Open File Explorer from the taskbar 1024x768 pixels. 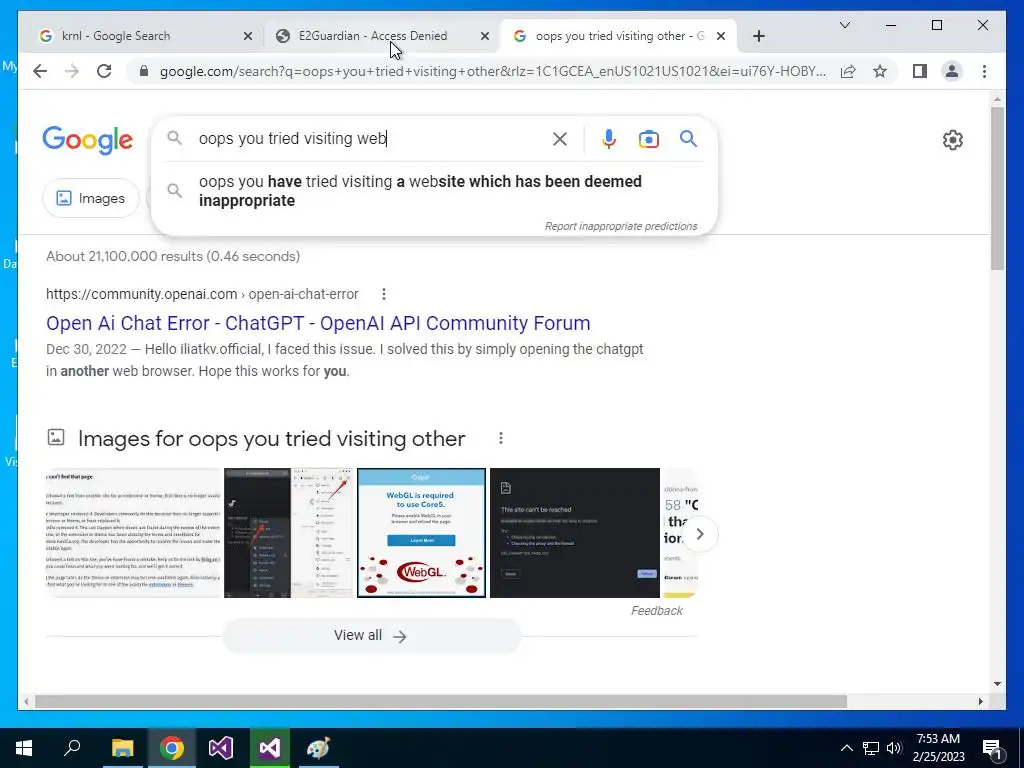(x=122, y=748)
